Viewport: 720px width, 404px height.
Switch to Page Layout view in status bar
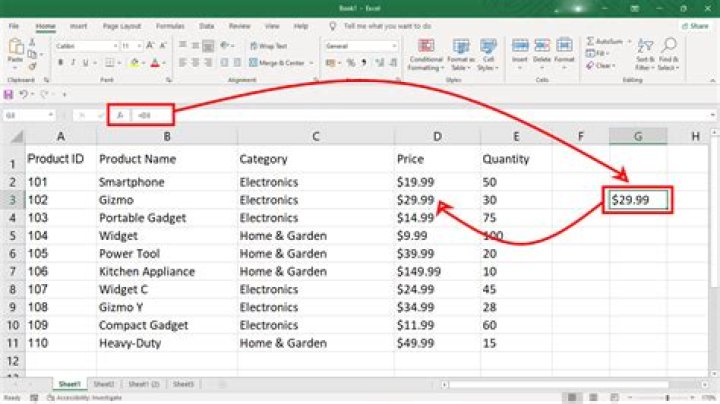point(593,397)
